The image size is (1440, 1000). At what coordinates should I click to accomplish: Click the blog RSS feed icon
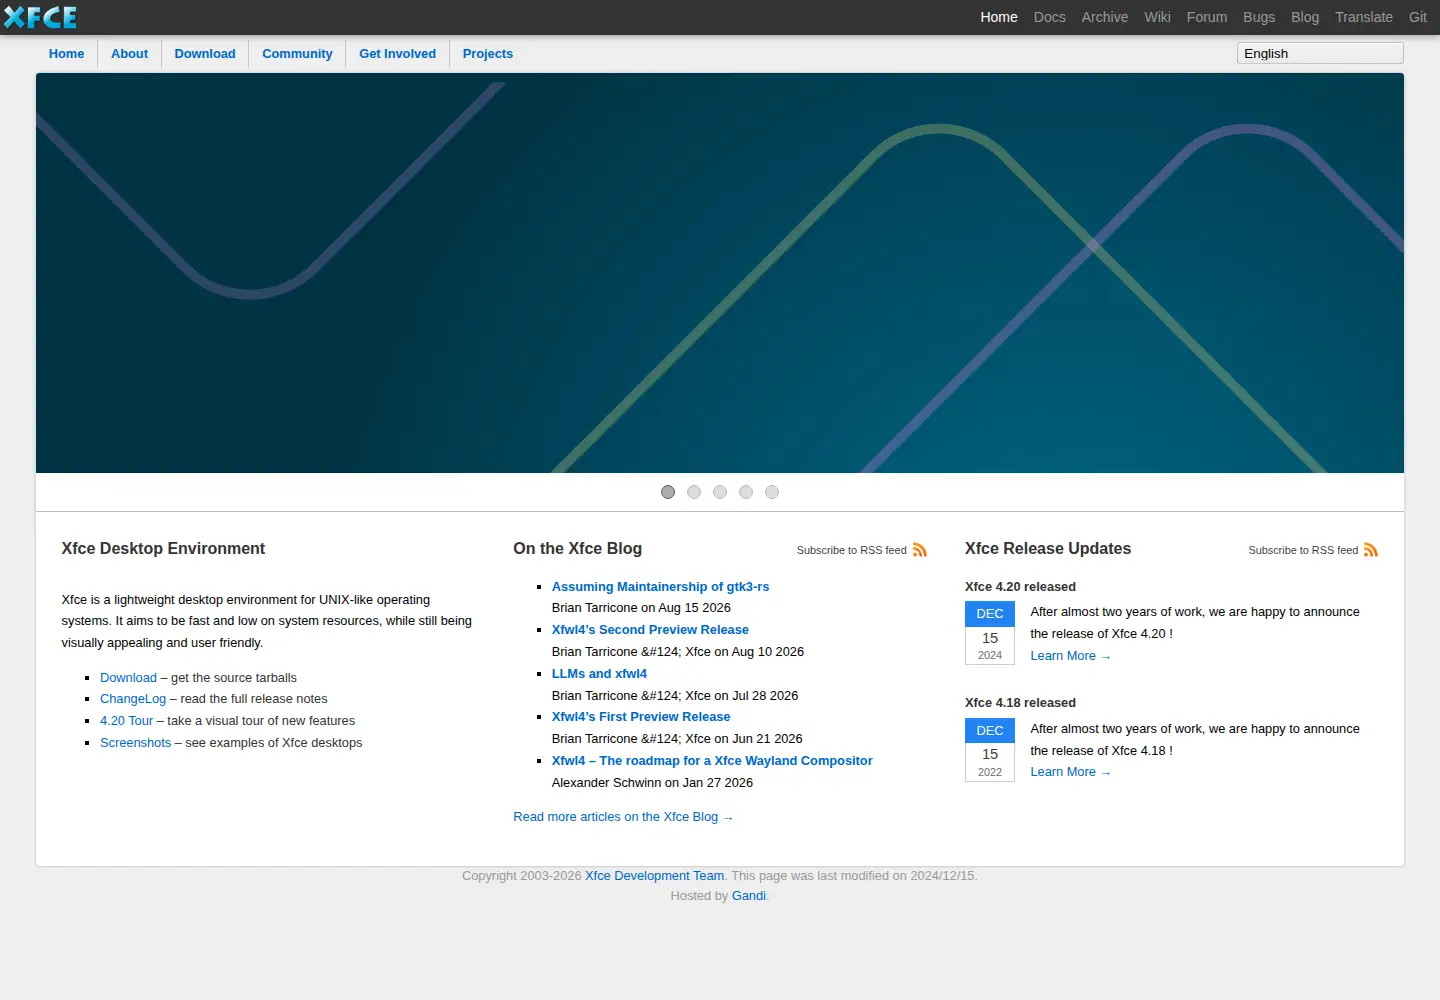coord(920,550)
